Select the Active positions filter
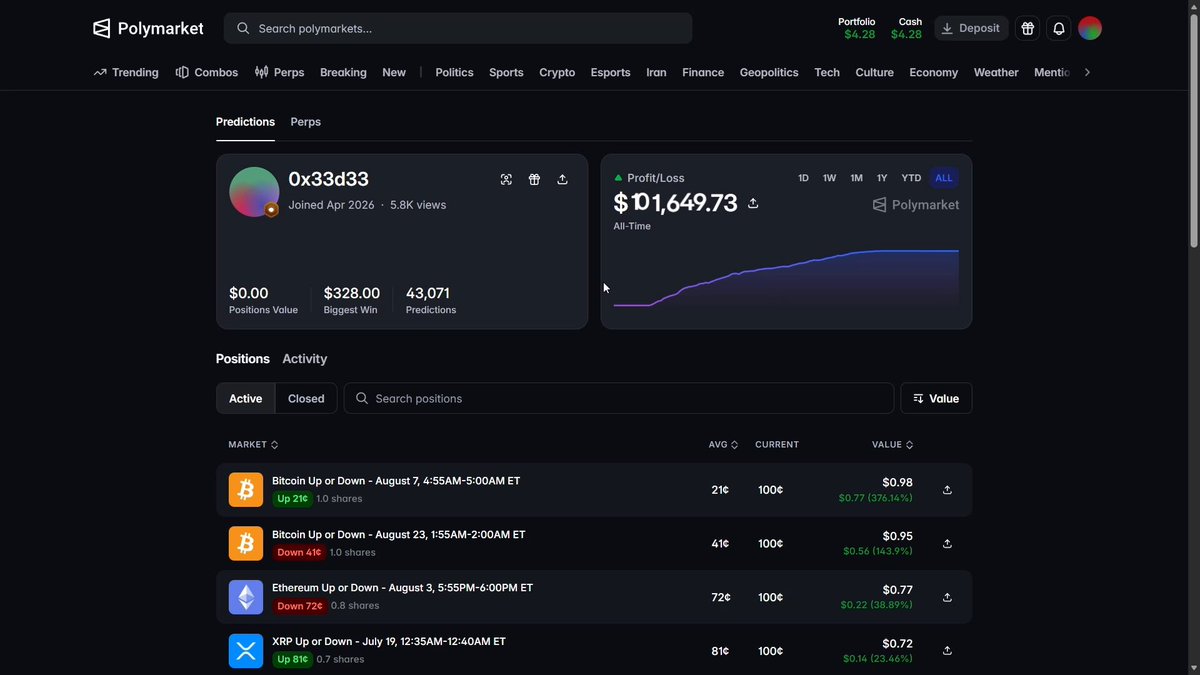1200x675 pixels. [246, 398]
